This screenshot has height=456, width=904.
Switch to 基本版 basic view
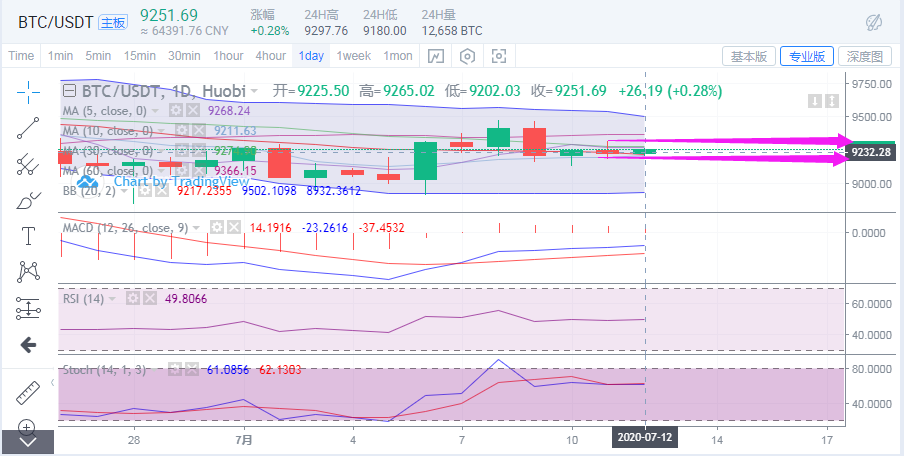click(x=748, y=56)
